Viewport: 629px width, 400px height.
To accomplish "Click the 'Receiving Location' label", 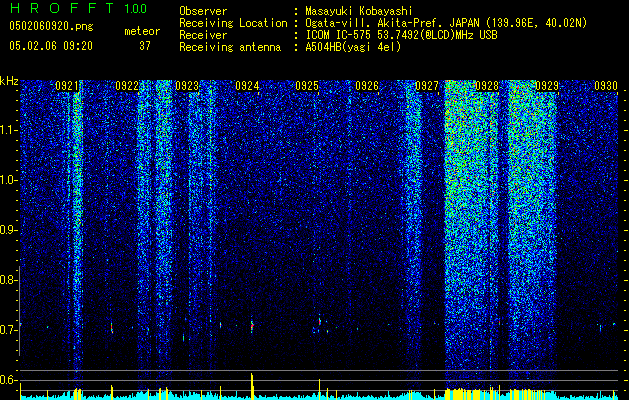I will point(233,23).
